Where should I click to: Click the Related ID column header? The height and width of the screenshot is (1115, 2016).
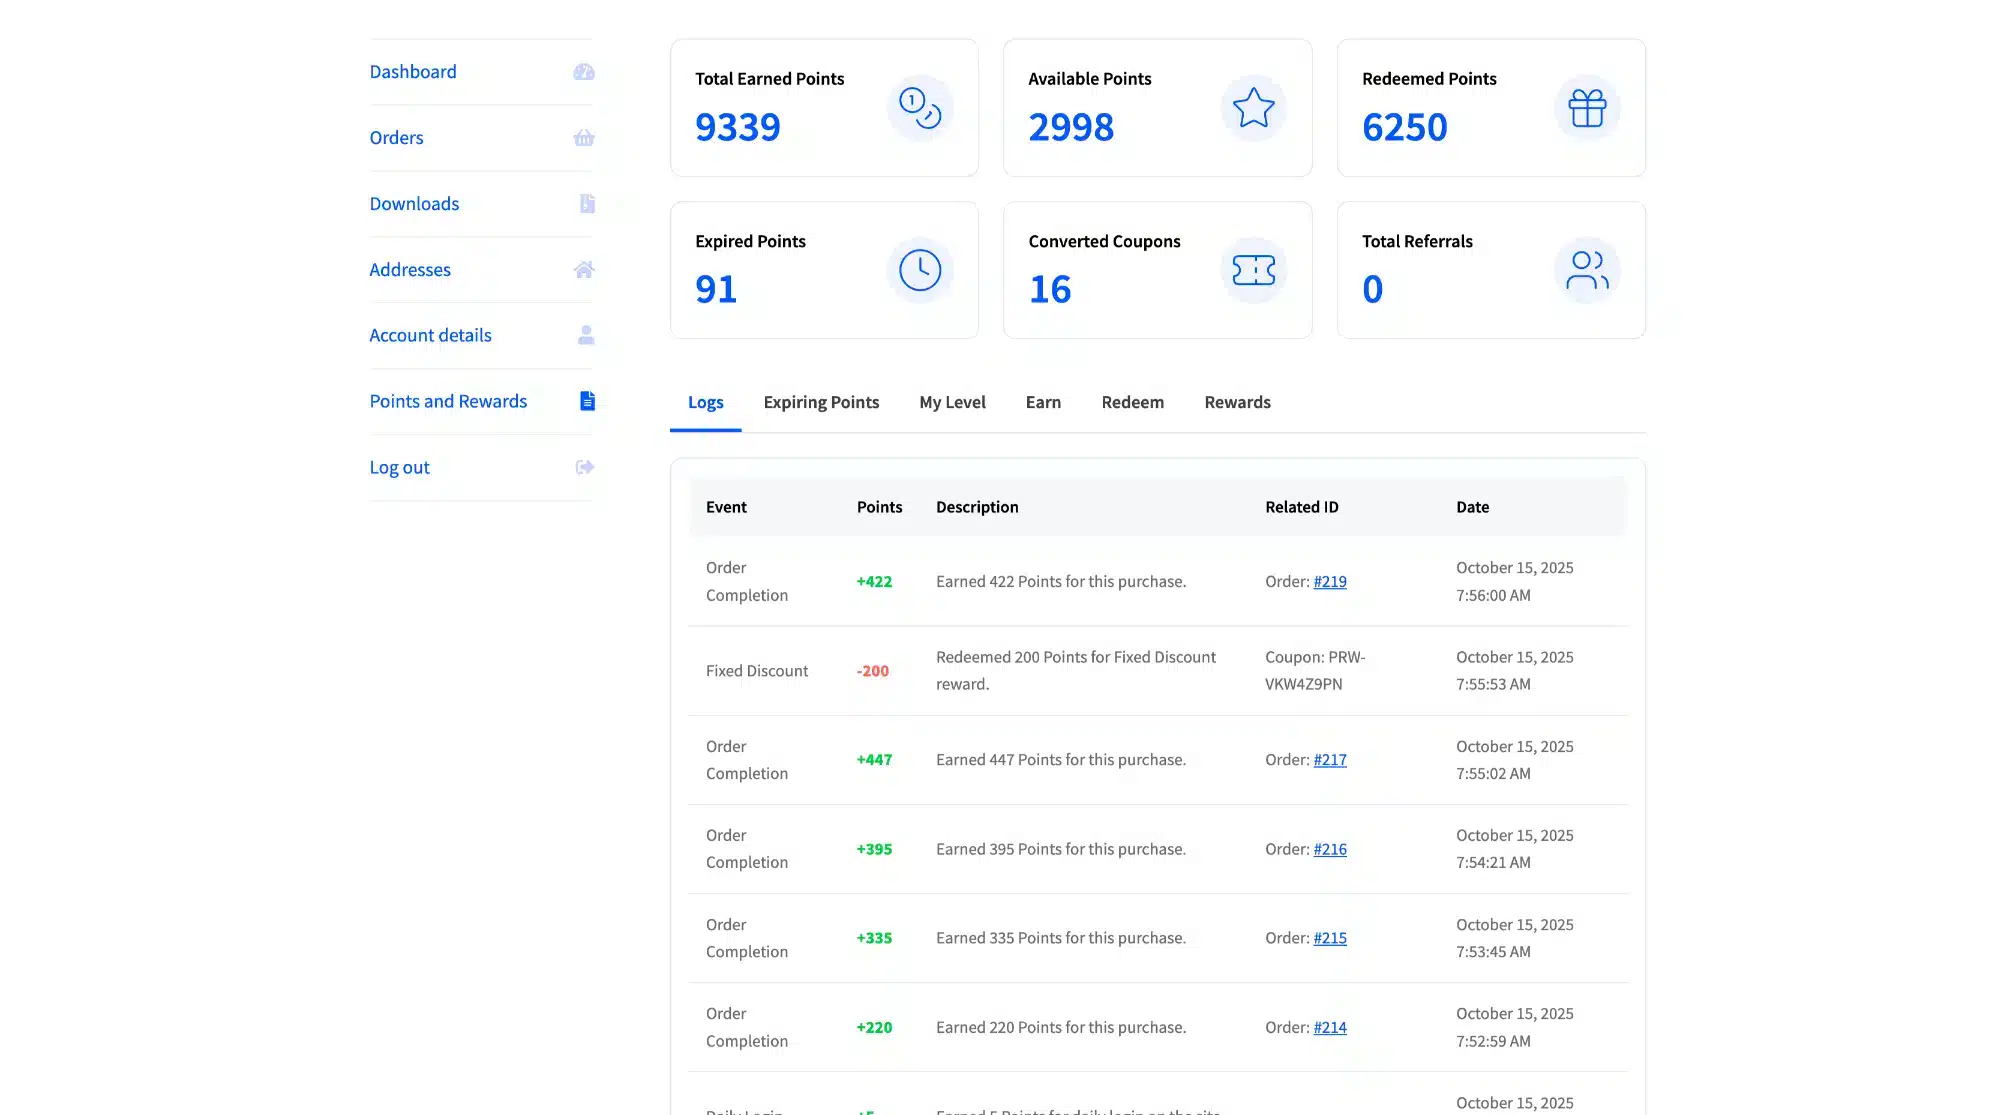click(x=1301, y=507)
